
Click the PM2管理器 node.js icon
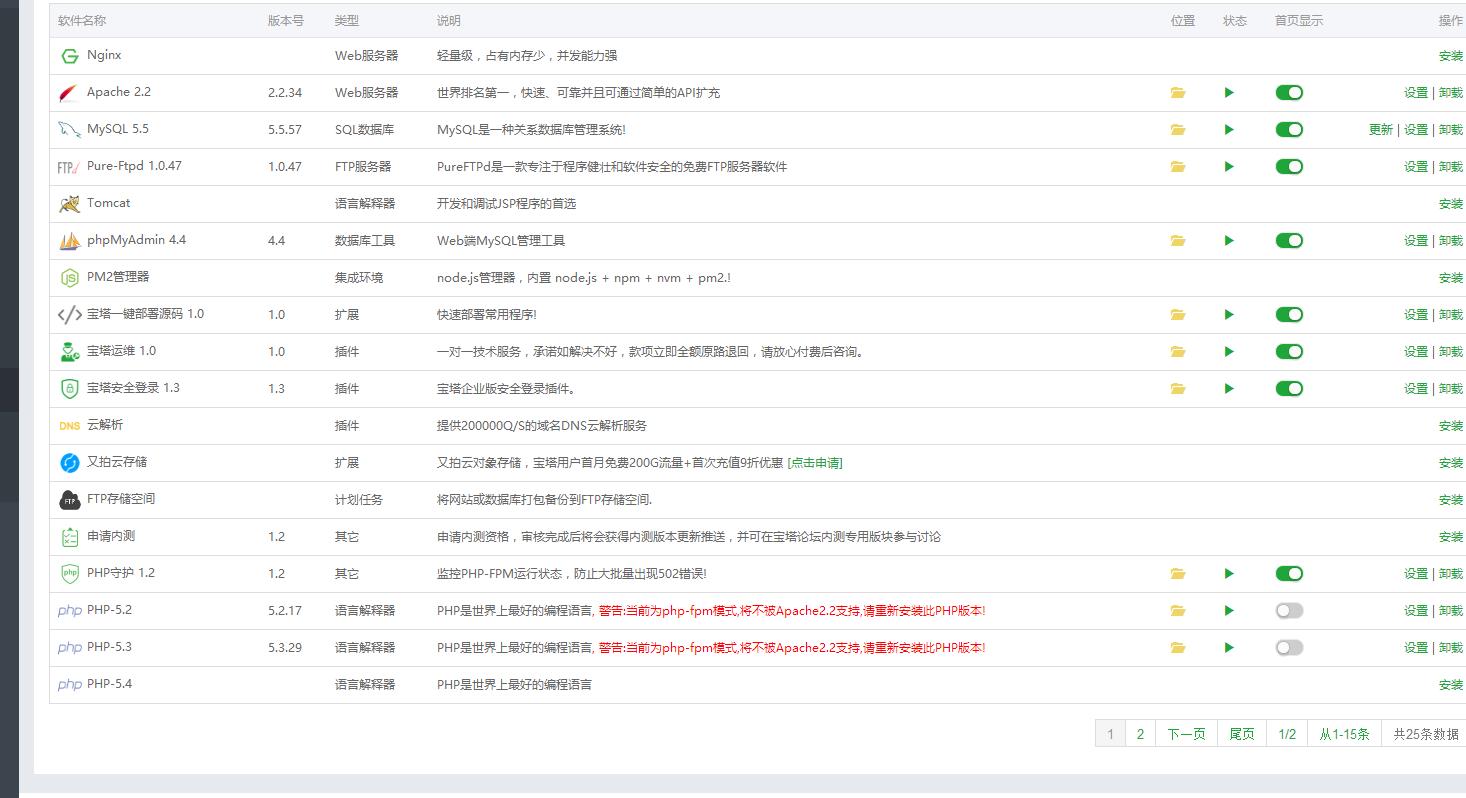pos(69,278)
